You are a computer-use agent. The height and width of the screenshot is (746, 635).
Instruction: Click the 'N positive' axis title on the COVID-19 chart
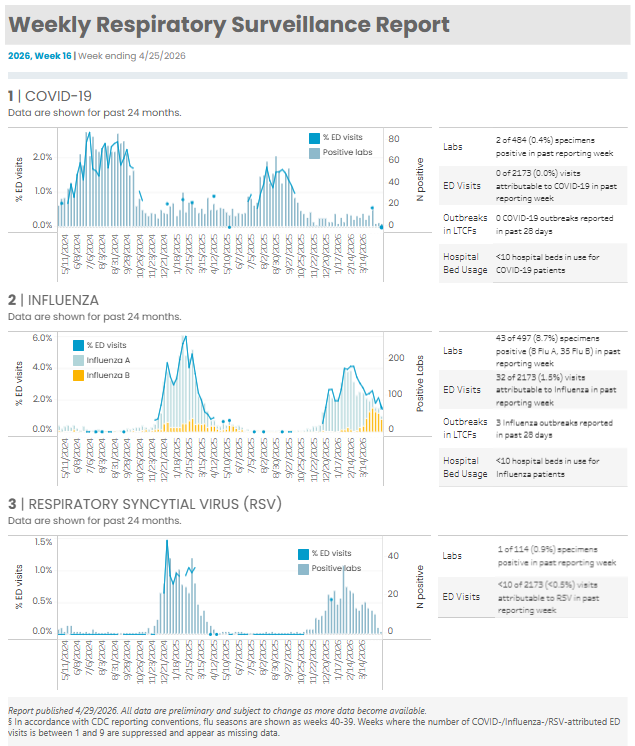coord(420,179)
